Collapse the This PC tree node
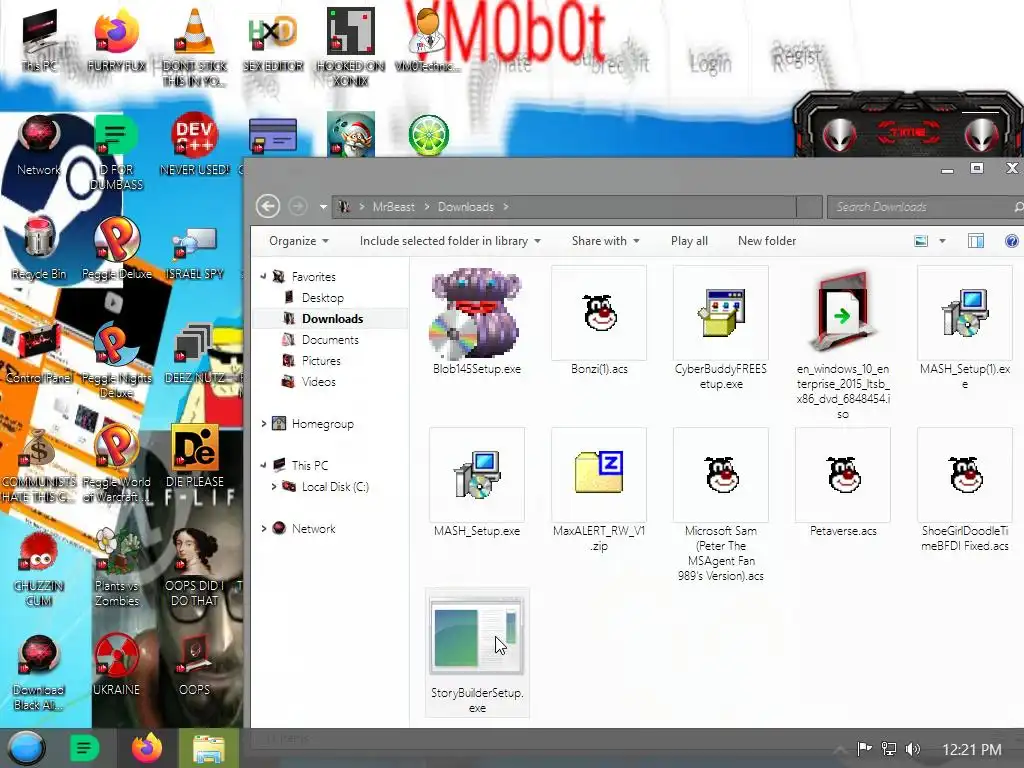The height and width of the screenshot is (768, 1024). click(x=263, y=466)
